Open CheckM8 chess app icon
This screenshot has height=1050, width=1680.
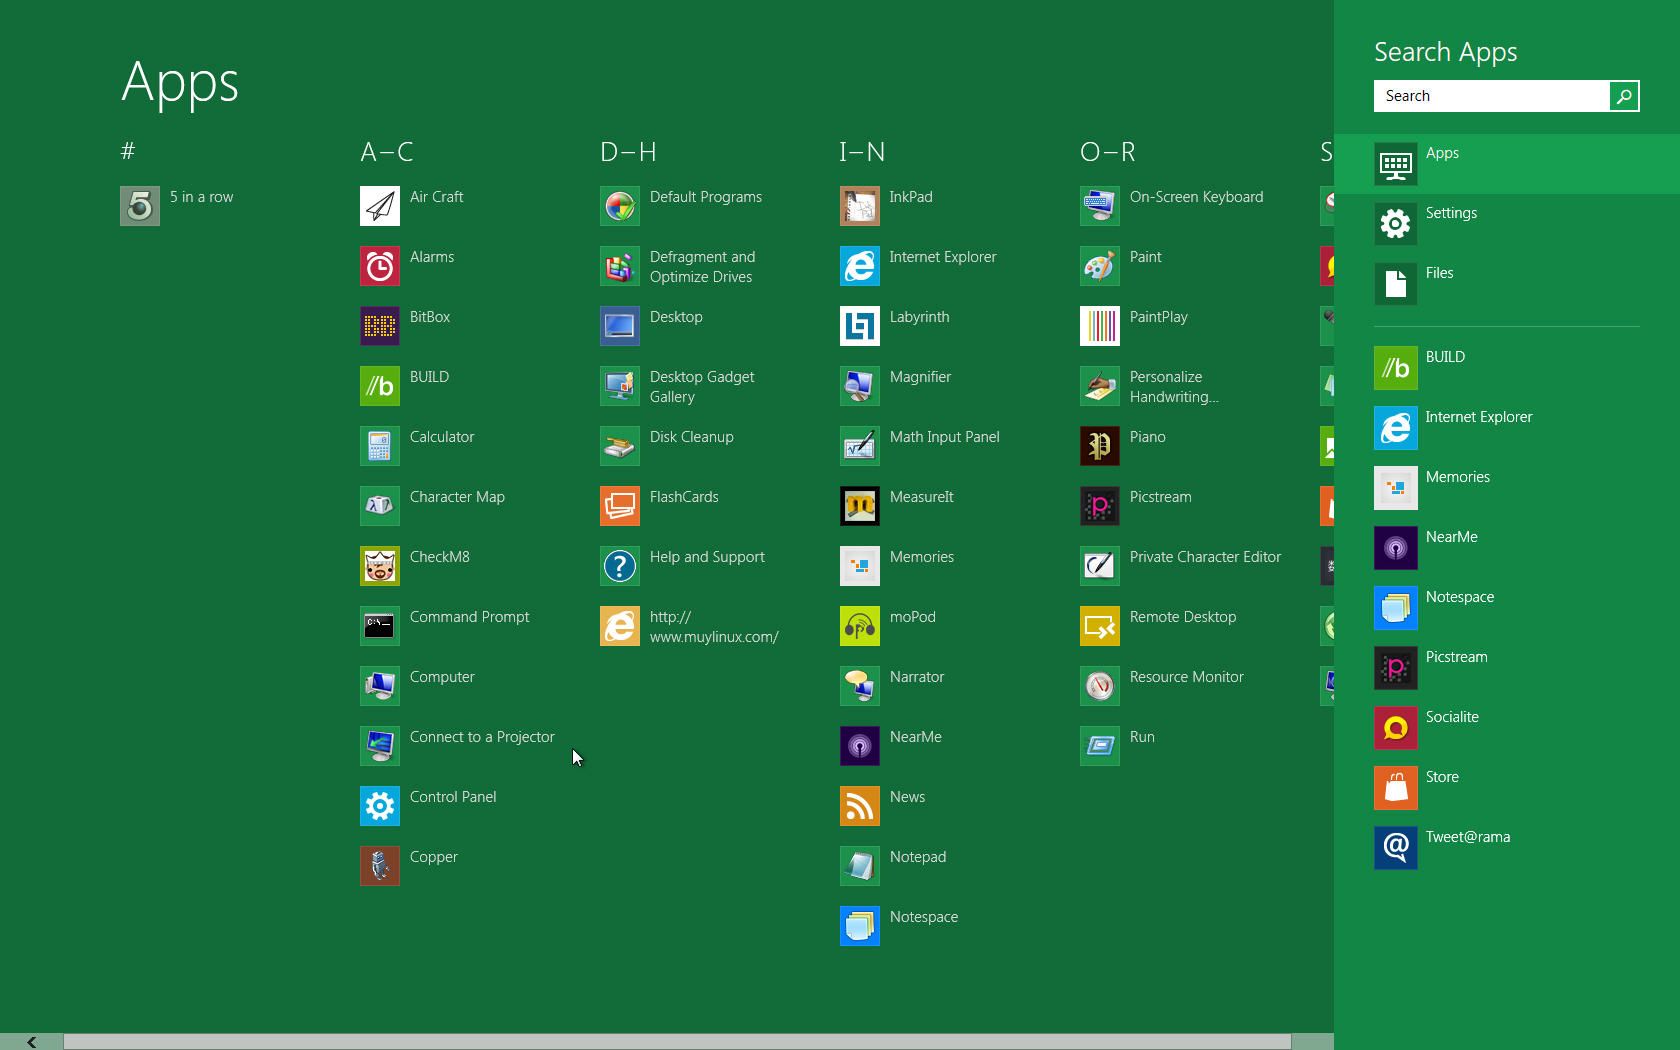380,566
